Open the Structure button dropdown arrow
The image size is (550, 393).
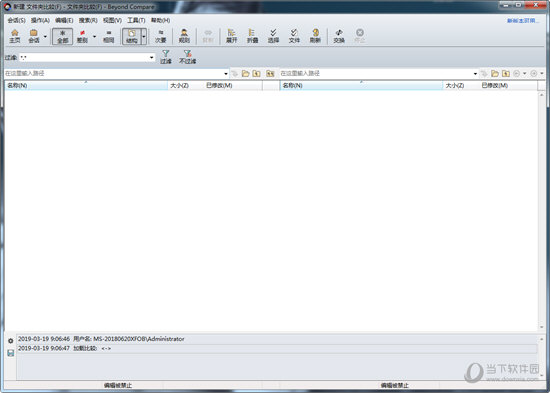144,36
